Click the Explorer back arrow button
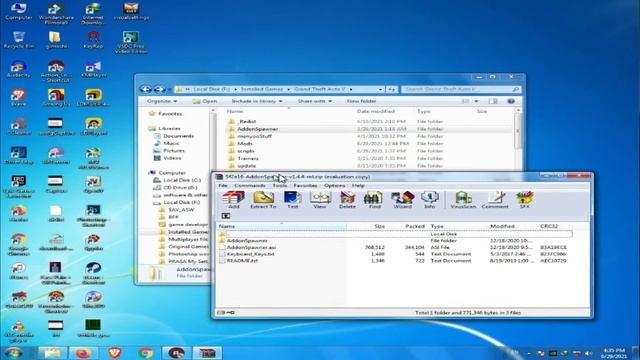This screenshot has width=640, height=360. click(146, 89)
